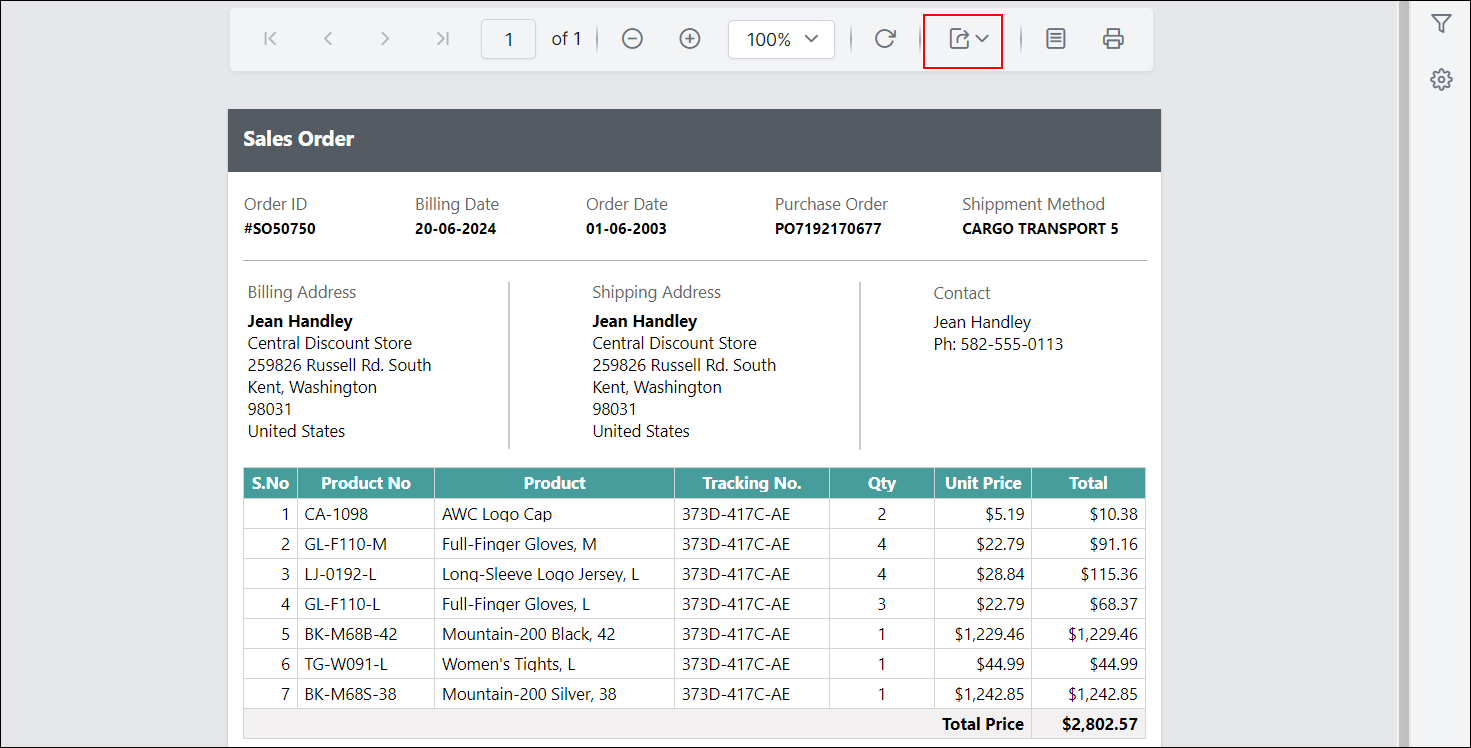Switch to print layout view

coord(1055,39)
